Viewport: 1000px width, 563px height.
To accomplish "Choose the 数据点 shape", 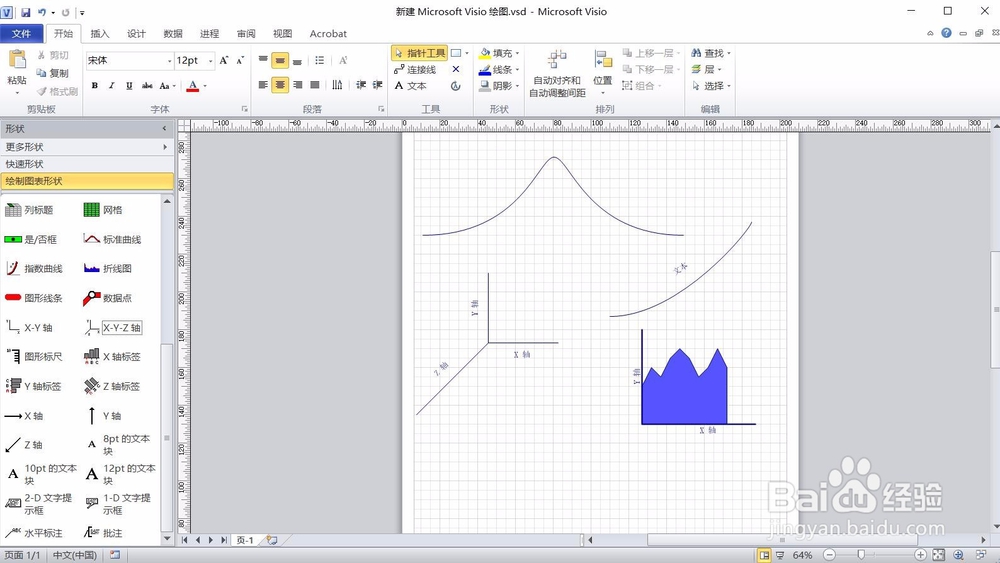I will coord(108,298).
